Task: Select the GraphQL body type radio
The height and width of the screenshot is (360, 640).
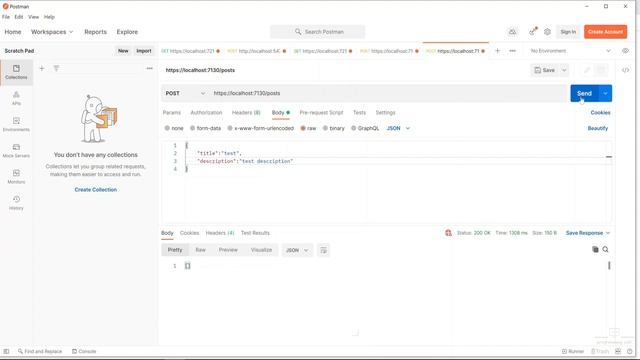Action: coord(353,128)
